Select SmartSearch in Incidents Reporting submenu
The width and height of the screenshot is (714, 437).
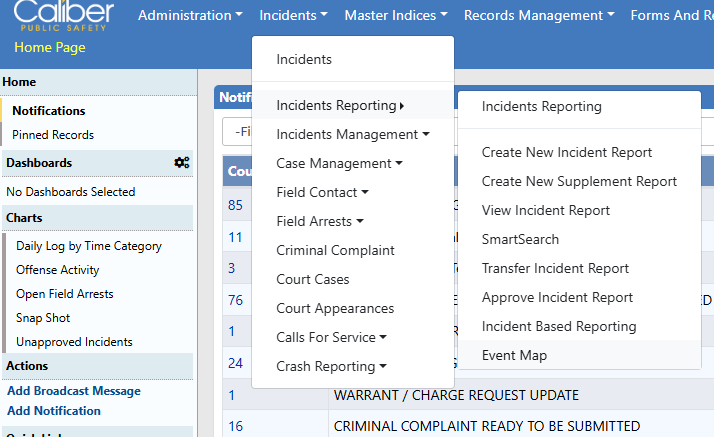[520, 239]
